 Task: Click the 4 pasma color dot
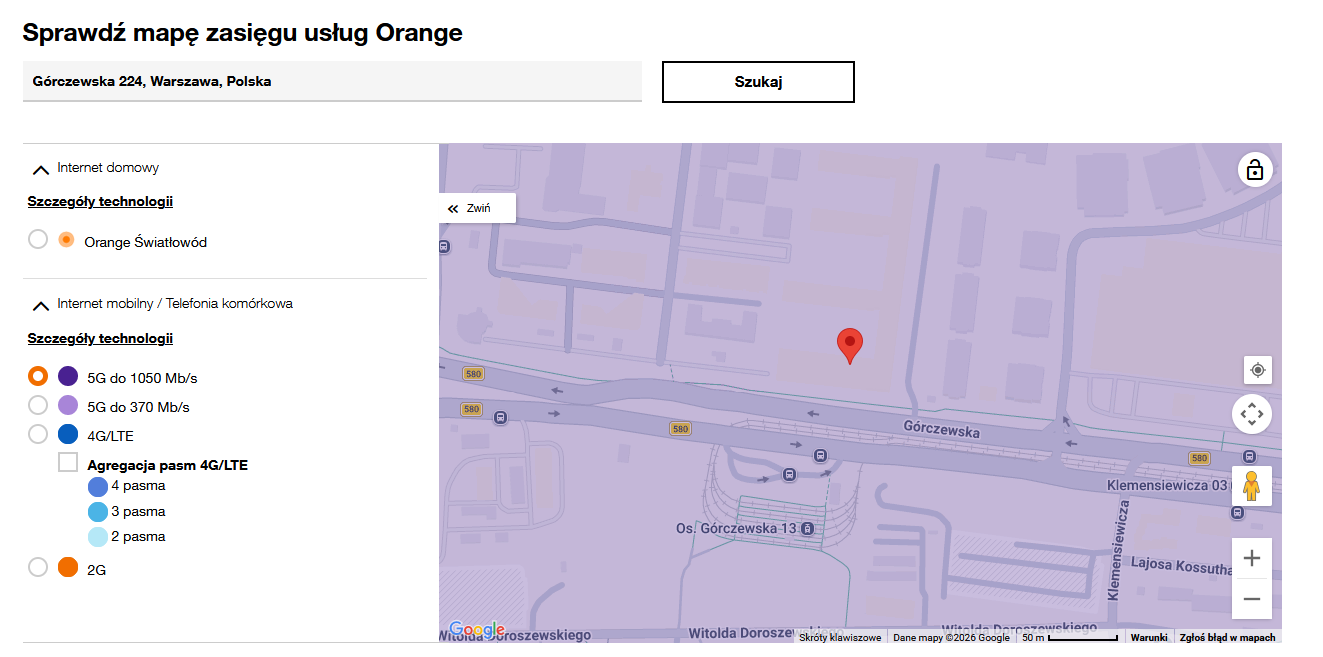(98, 487)
